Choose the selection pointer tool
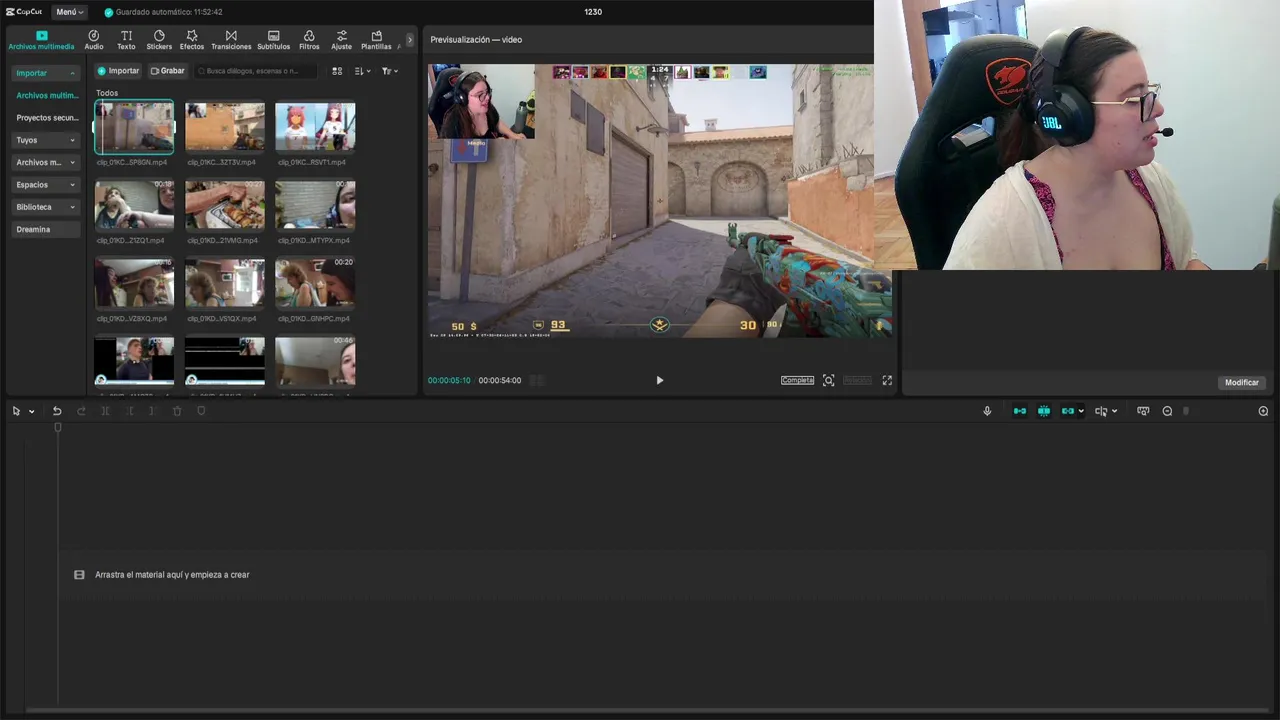The width and height of the screenshot is (1280, 720). [16, 411]
